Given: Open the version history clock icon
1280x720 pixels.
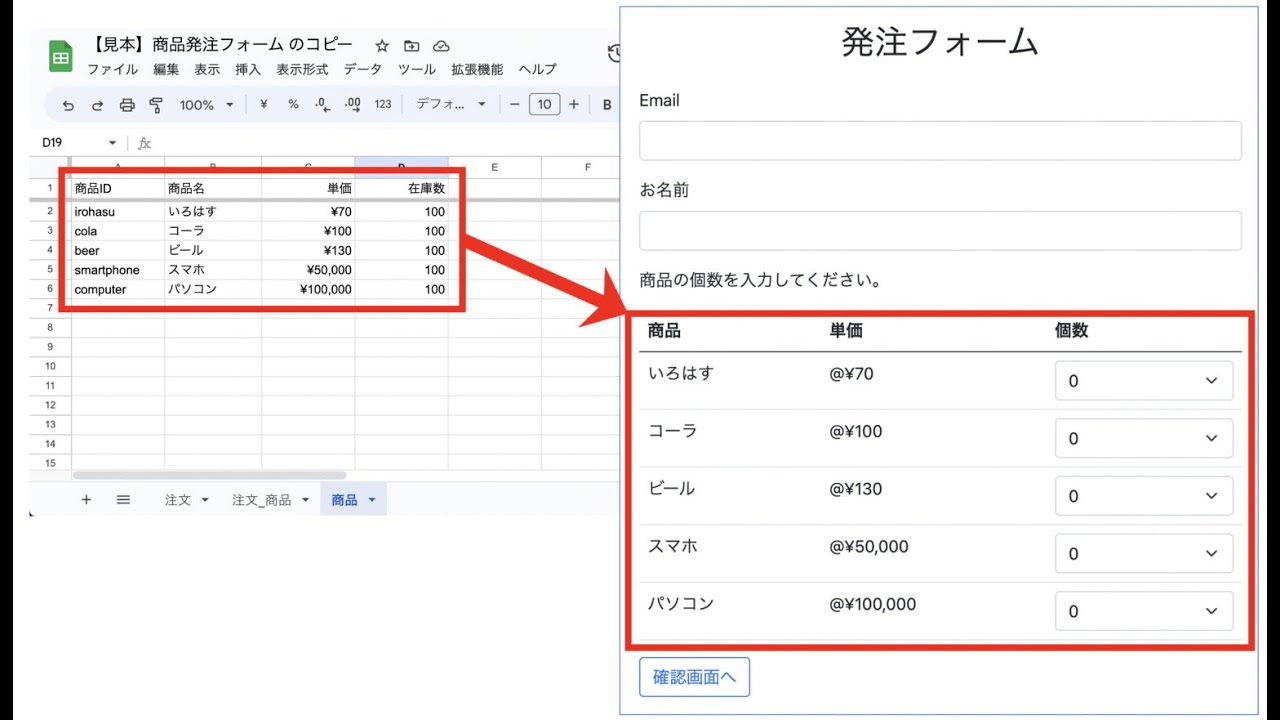Looking at the screenshot, I should 615,53.
